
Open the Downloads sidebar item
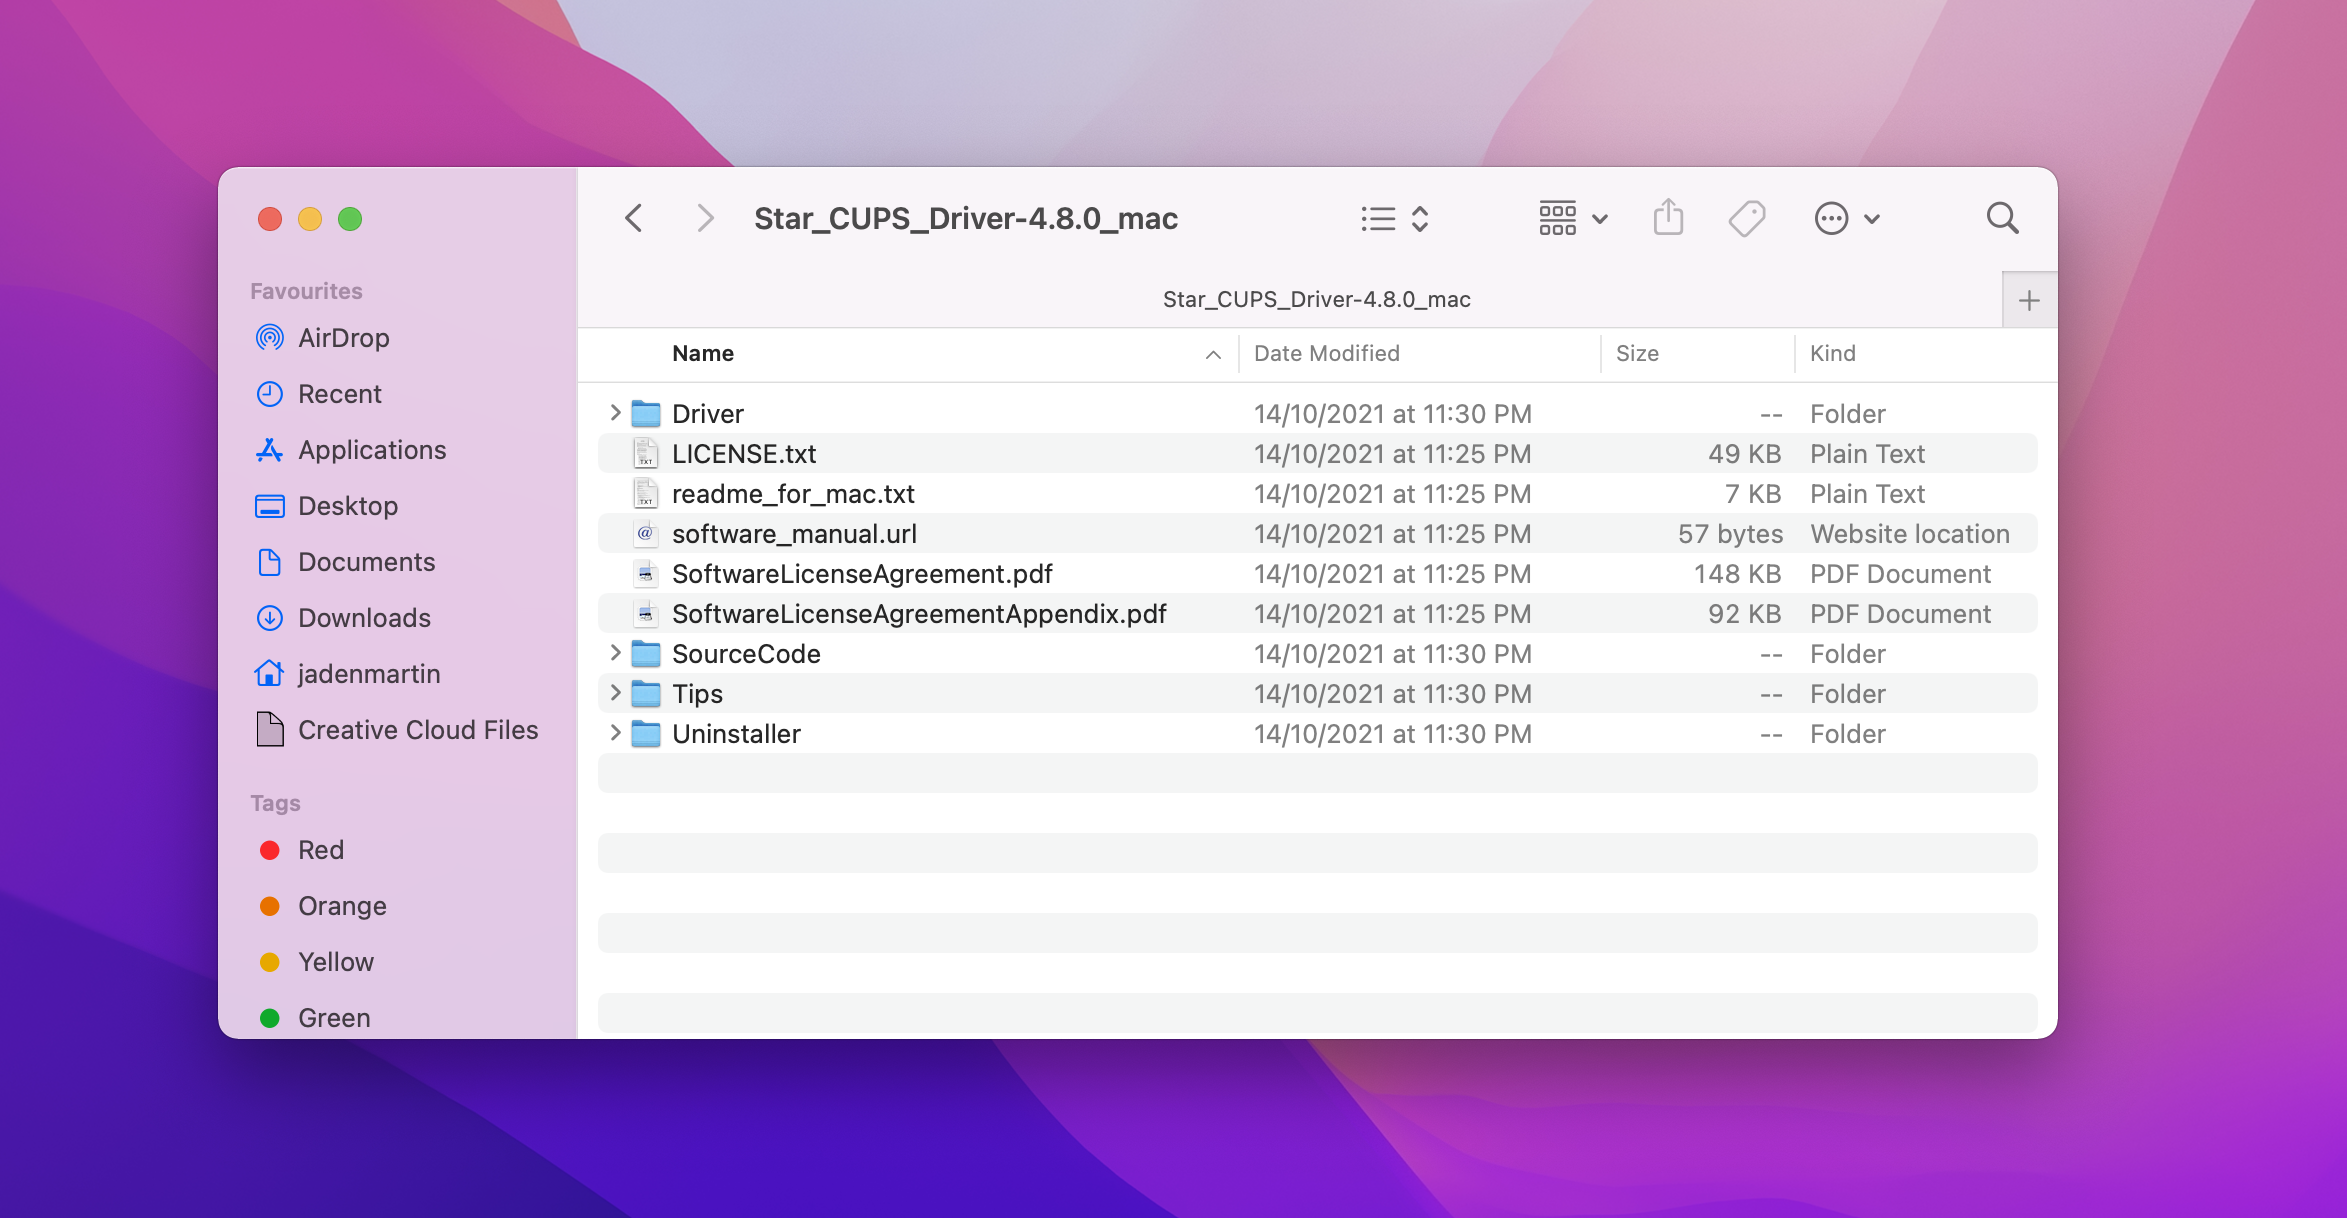pos(363,618)
